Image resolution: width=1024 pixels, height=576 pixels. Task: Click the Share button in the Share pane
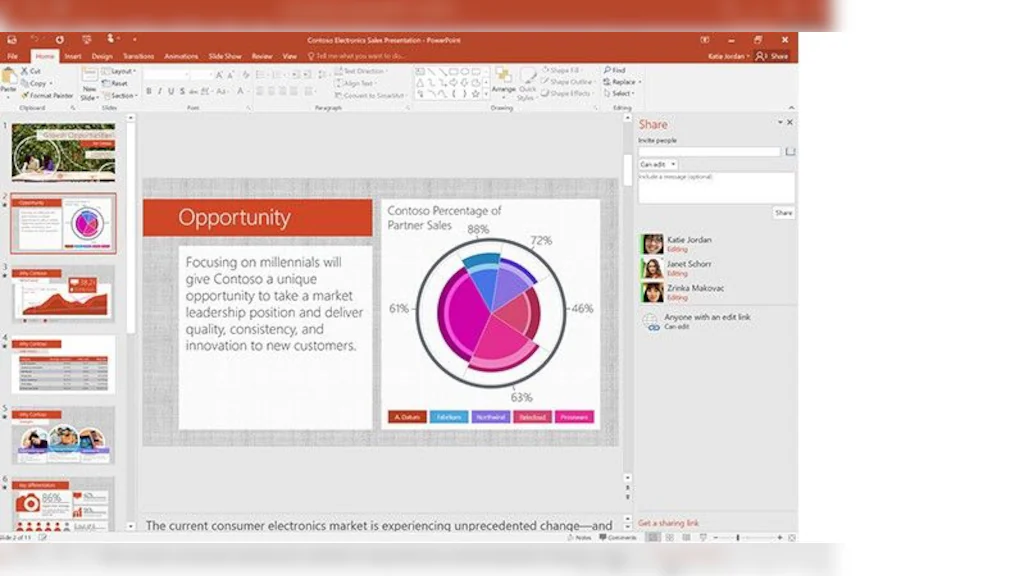(784, 213)
